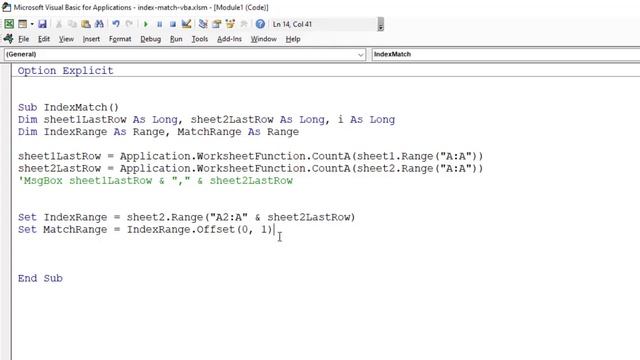640x360 pixels.
Task: Open the Project Explorer icon
Action: tap(203, 24)
